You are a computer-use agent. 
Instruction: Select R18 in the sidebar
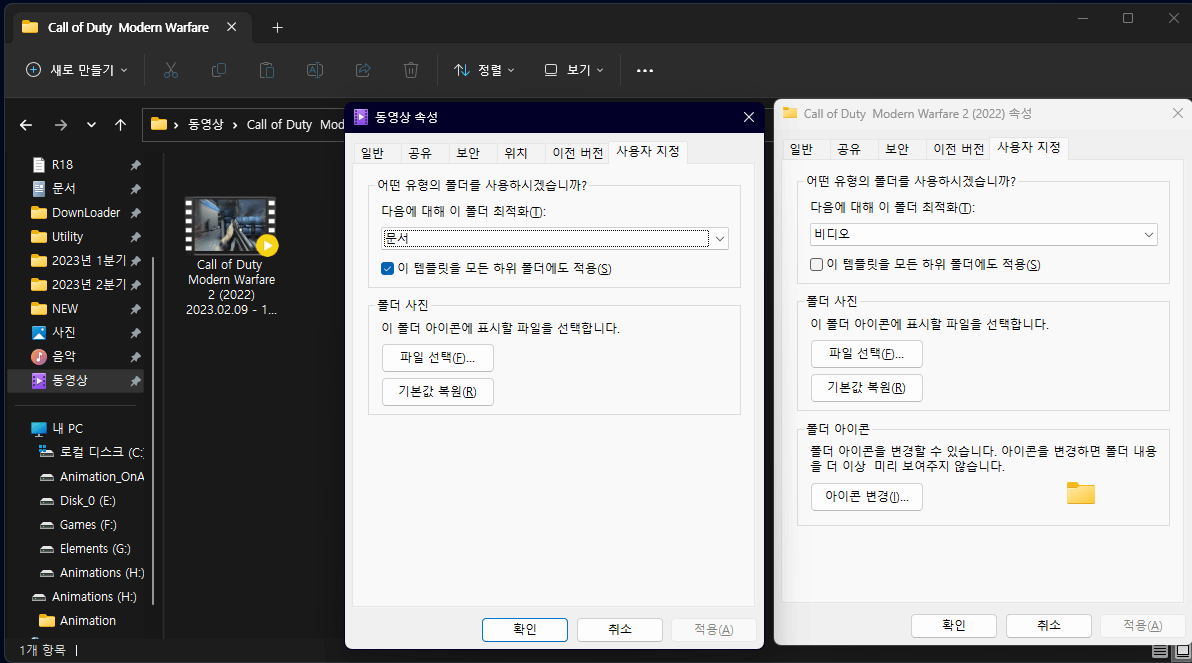(62, 164)
